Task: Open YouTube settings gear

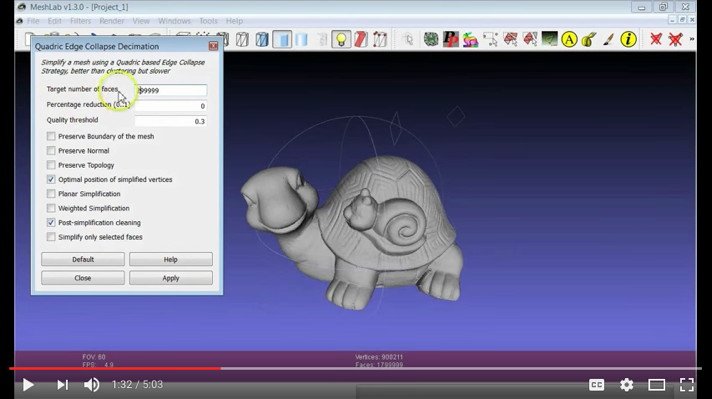Action: point(627,385)
